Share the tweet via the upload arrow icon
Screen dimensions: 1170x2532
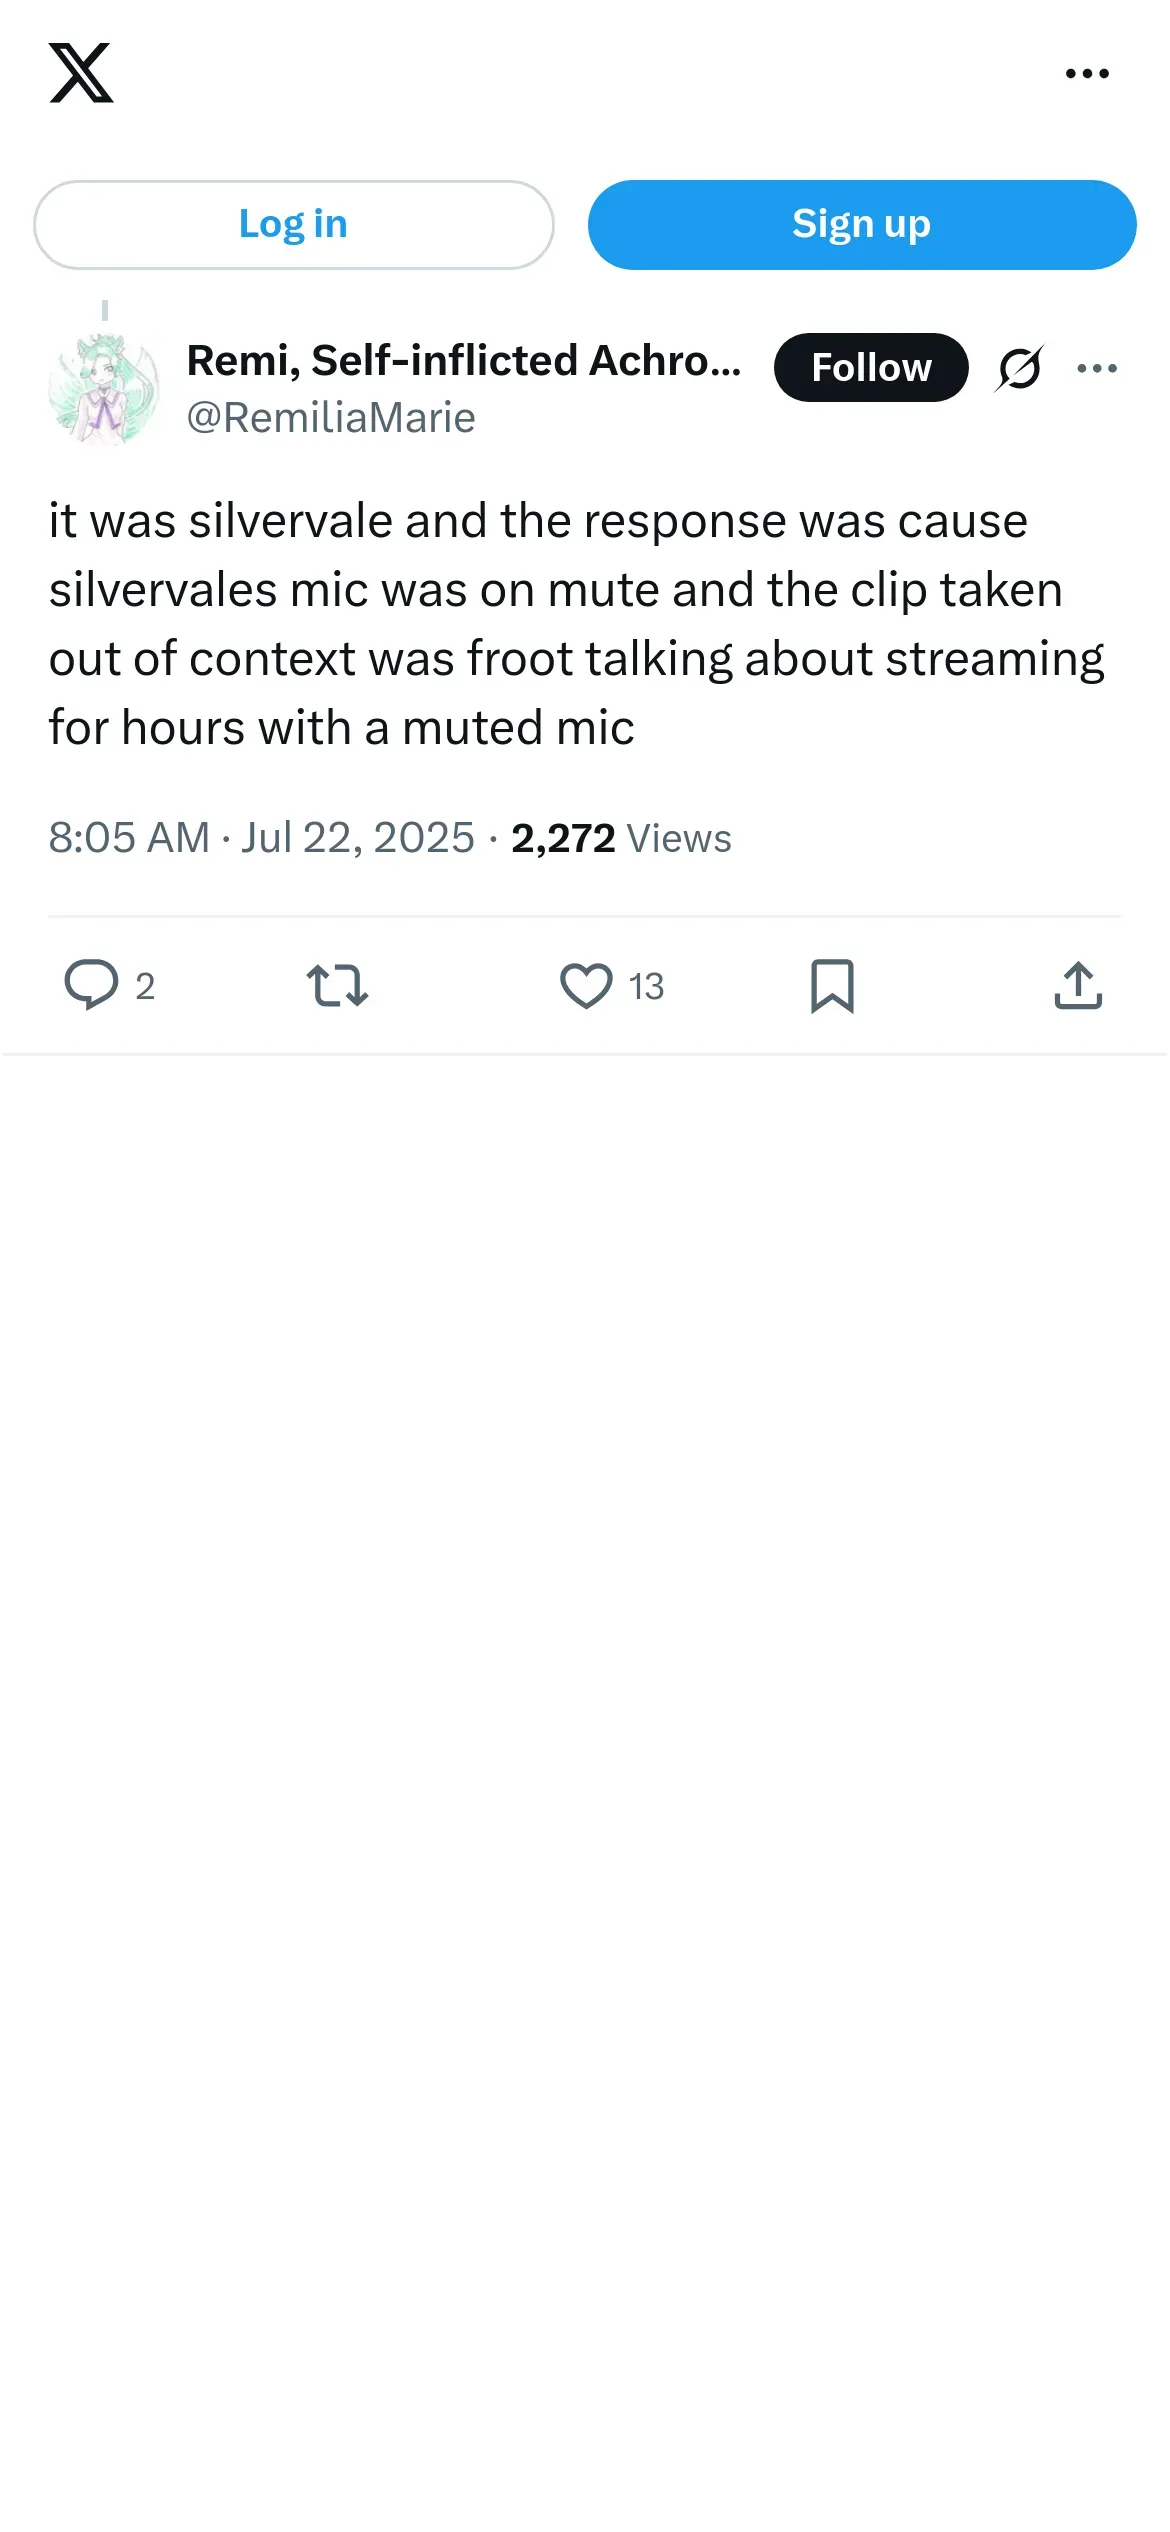coord(1078,985)
